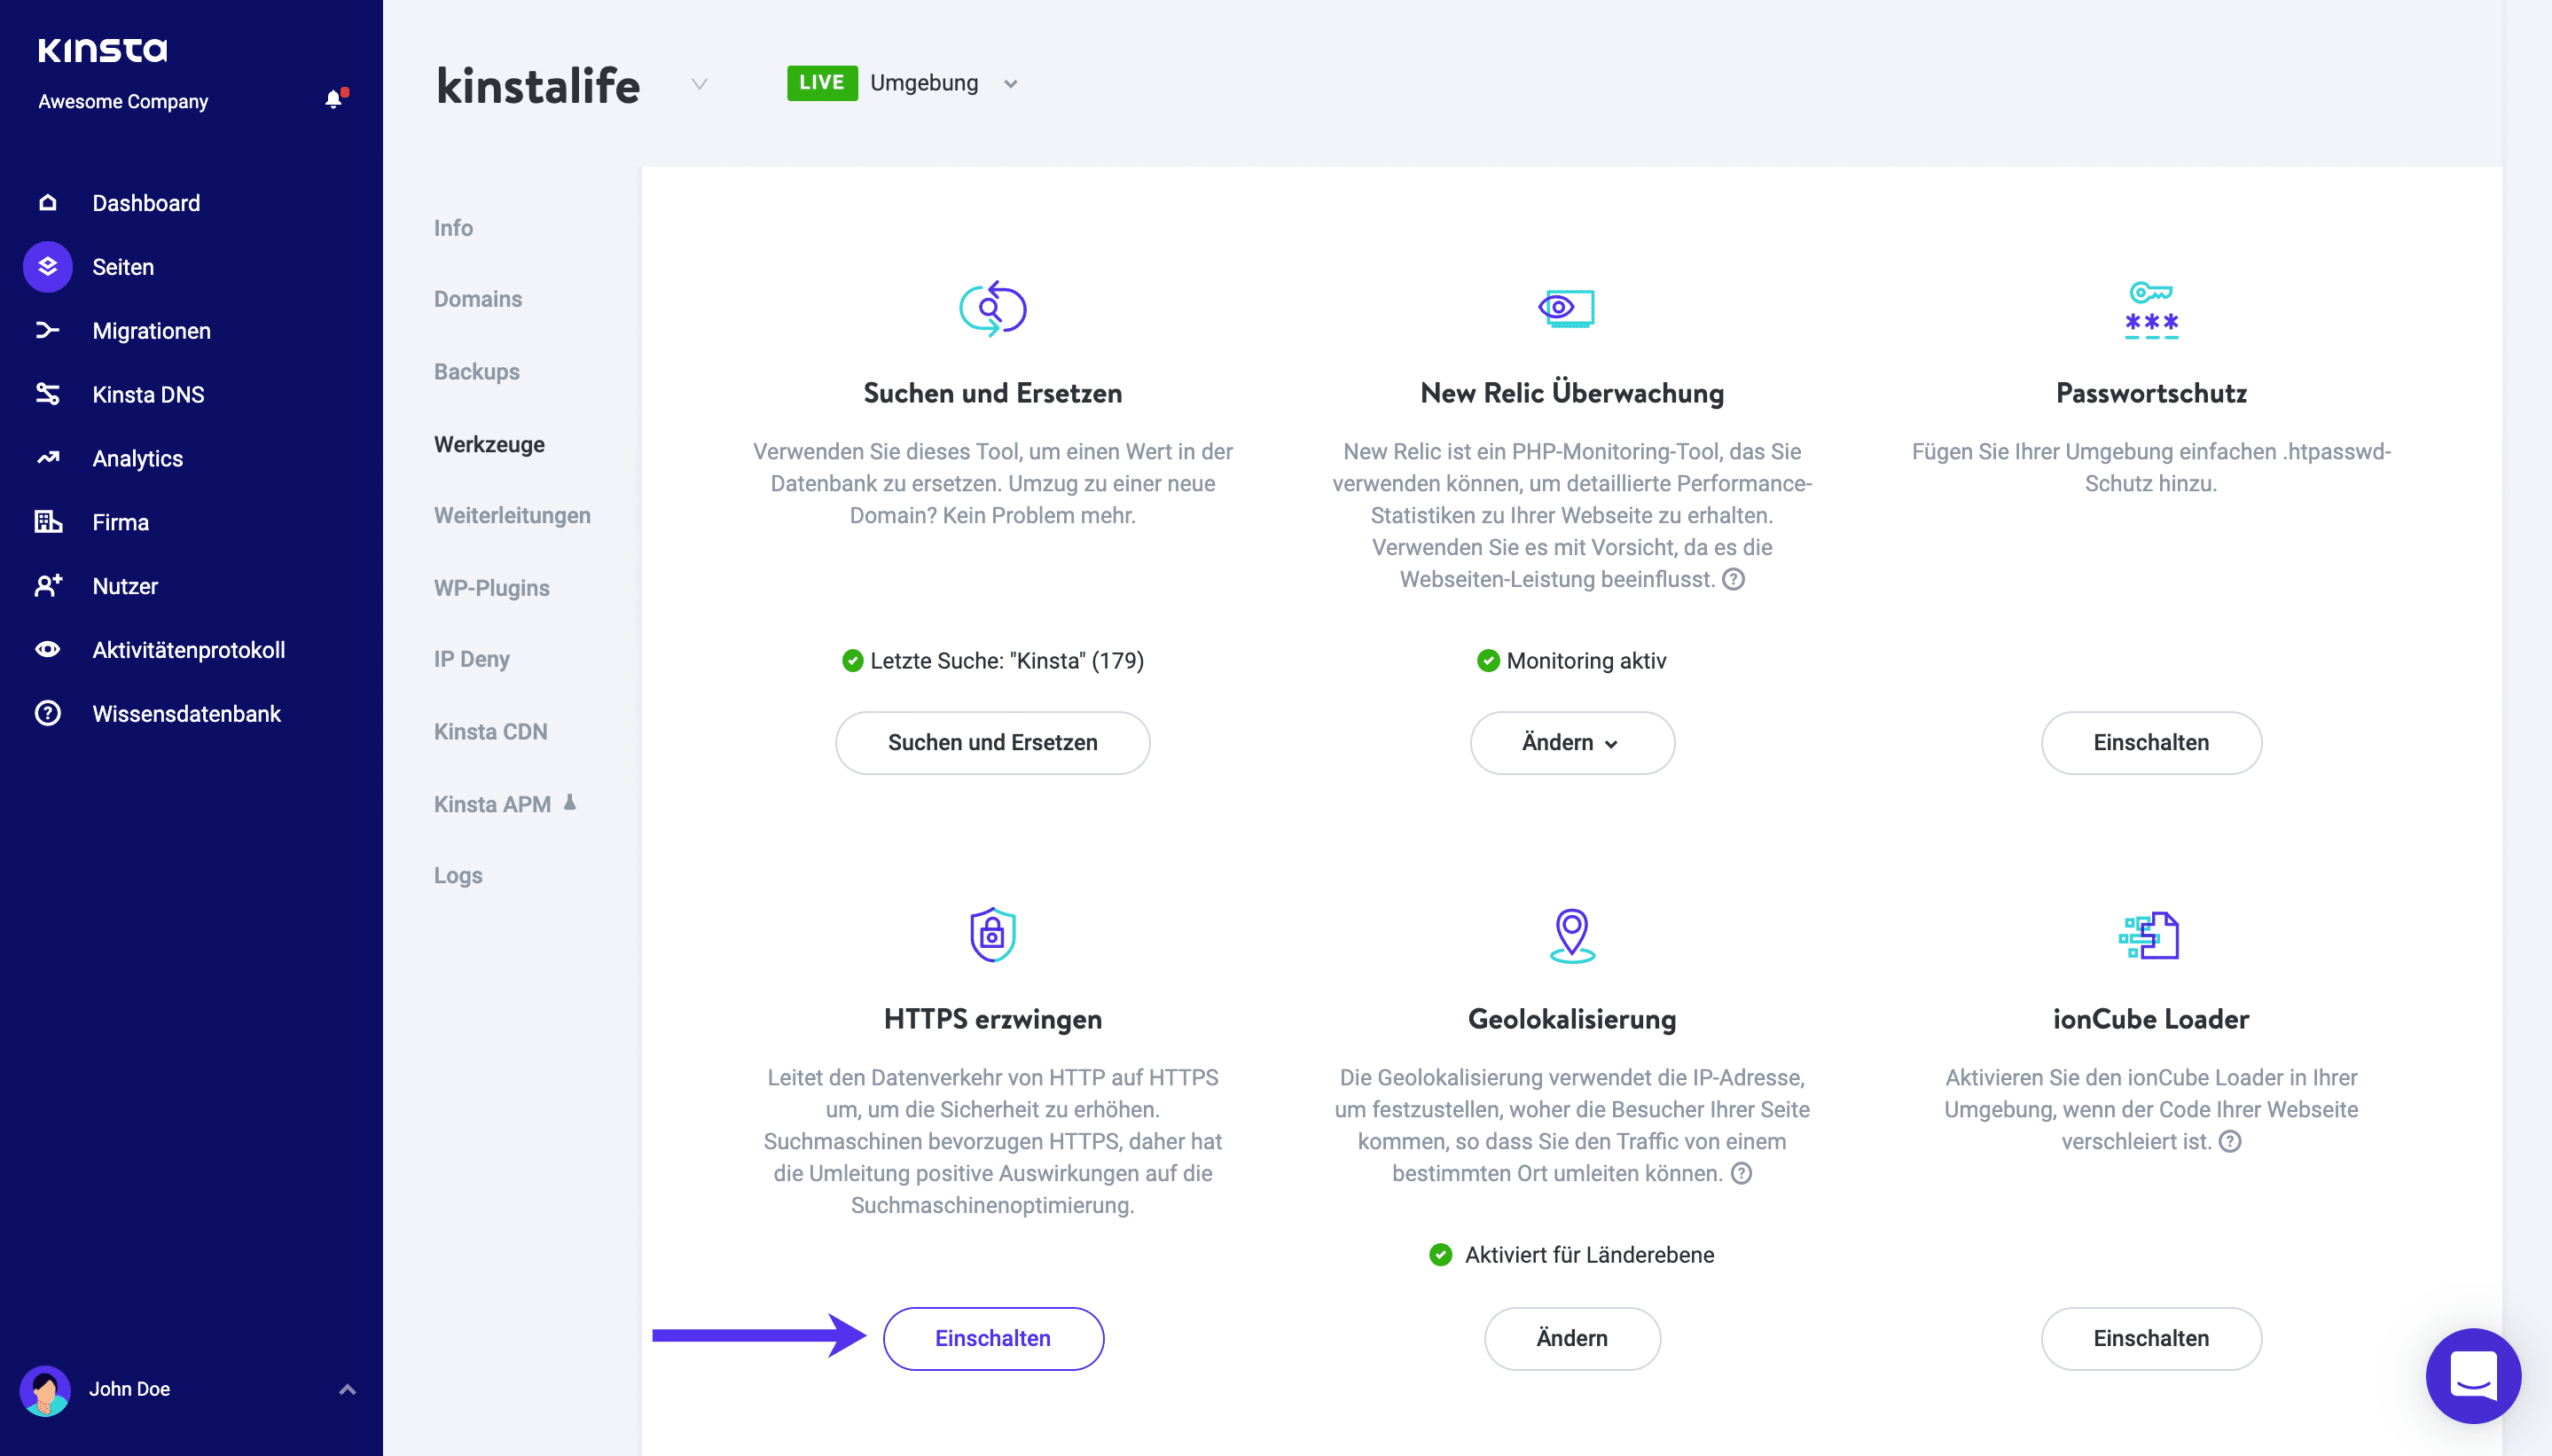The image size is (2552, 1456).
Task: Click the Geolokalisierung map pin icon
Action: tap(1572, 936)
